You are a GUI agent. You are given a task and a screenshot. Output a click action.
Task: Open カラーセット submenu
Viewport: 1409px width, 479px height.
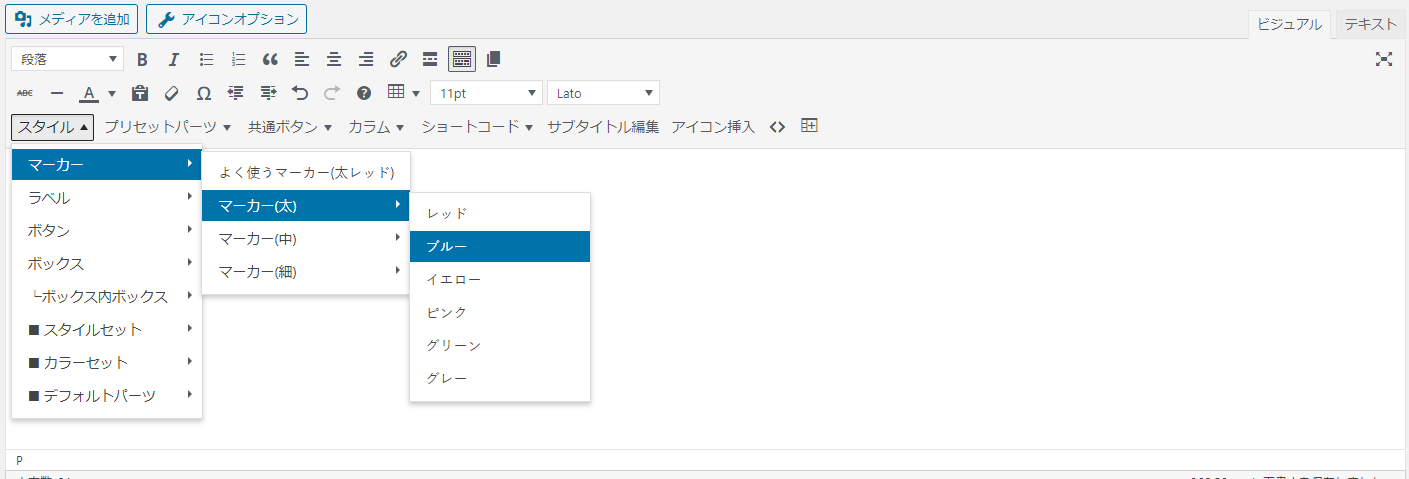(x=107, y=363)
